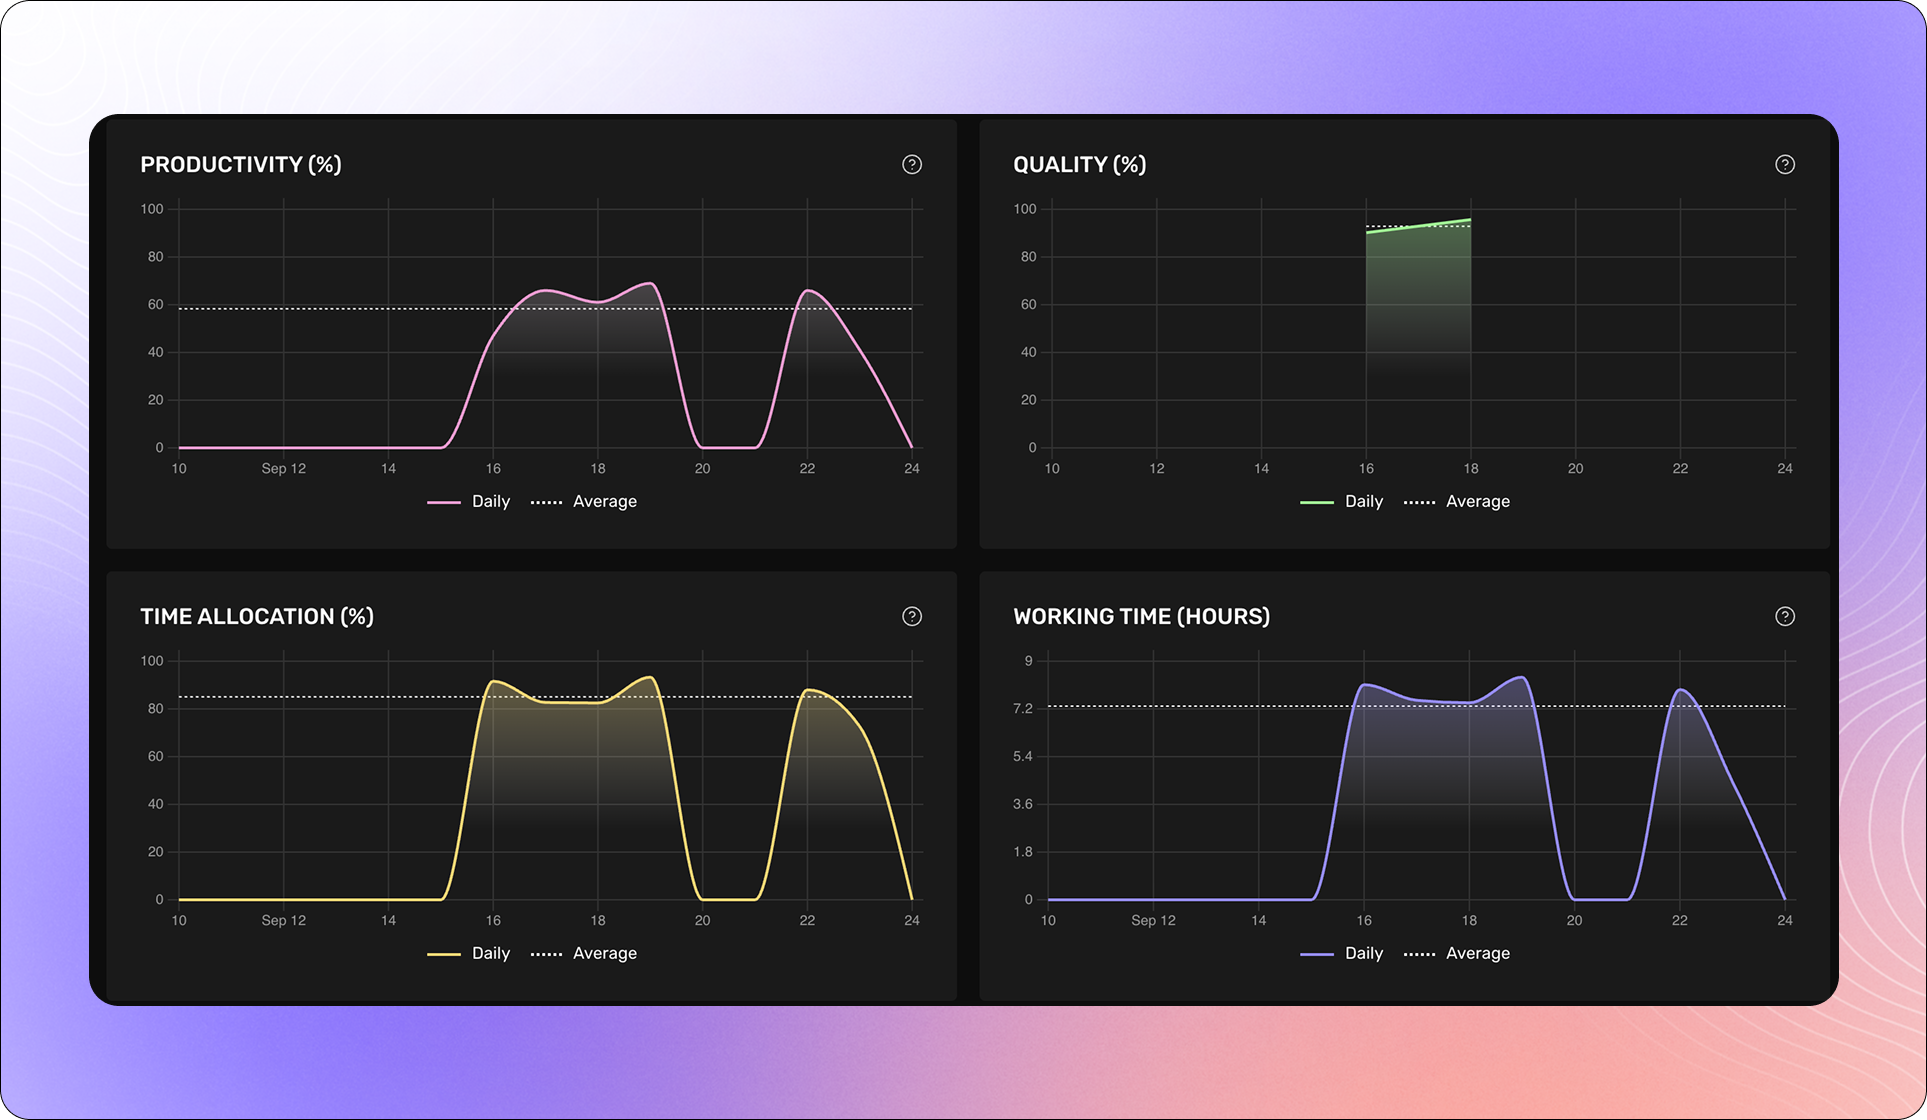
Task: Click the pink Daily legend swatch
Action: (444, 502)
